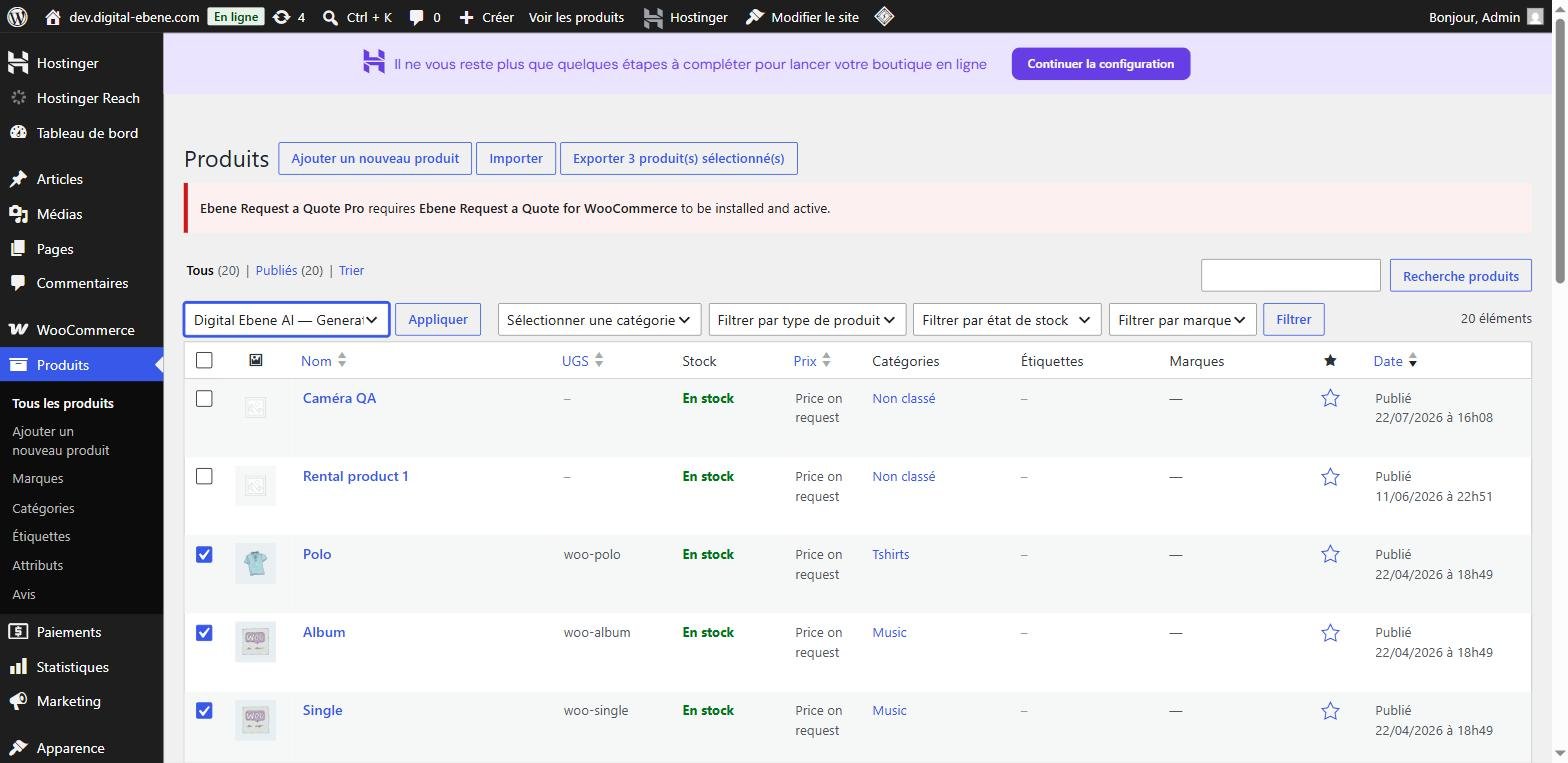
Task: Click the Recherche produits button
Action: click(1461, 276)
